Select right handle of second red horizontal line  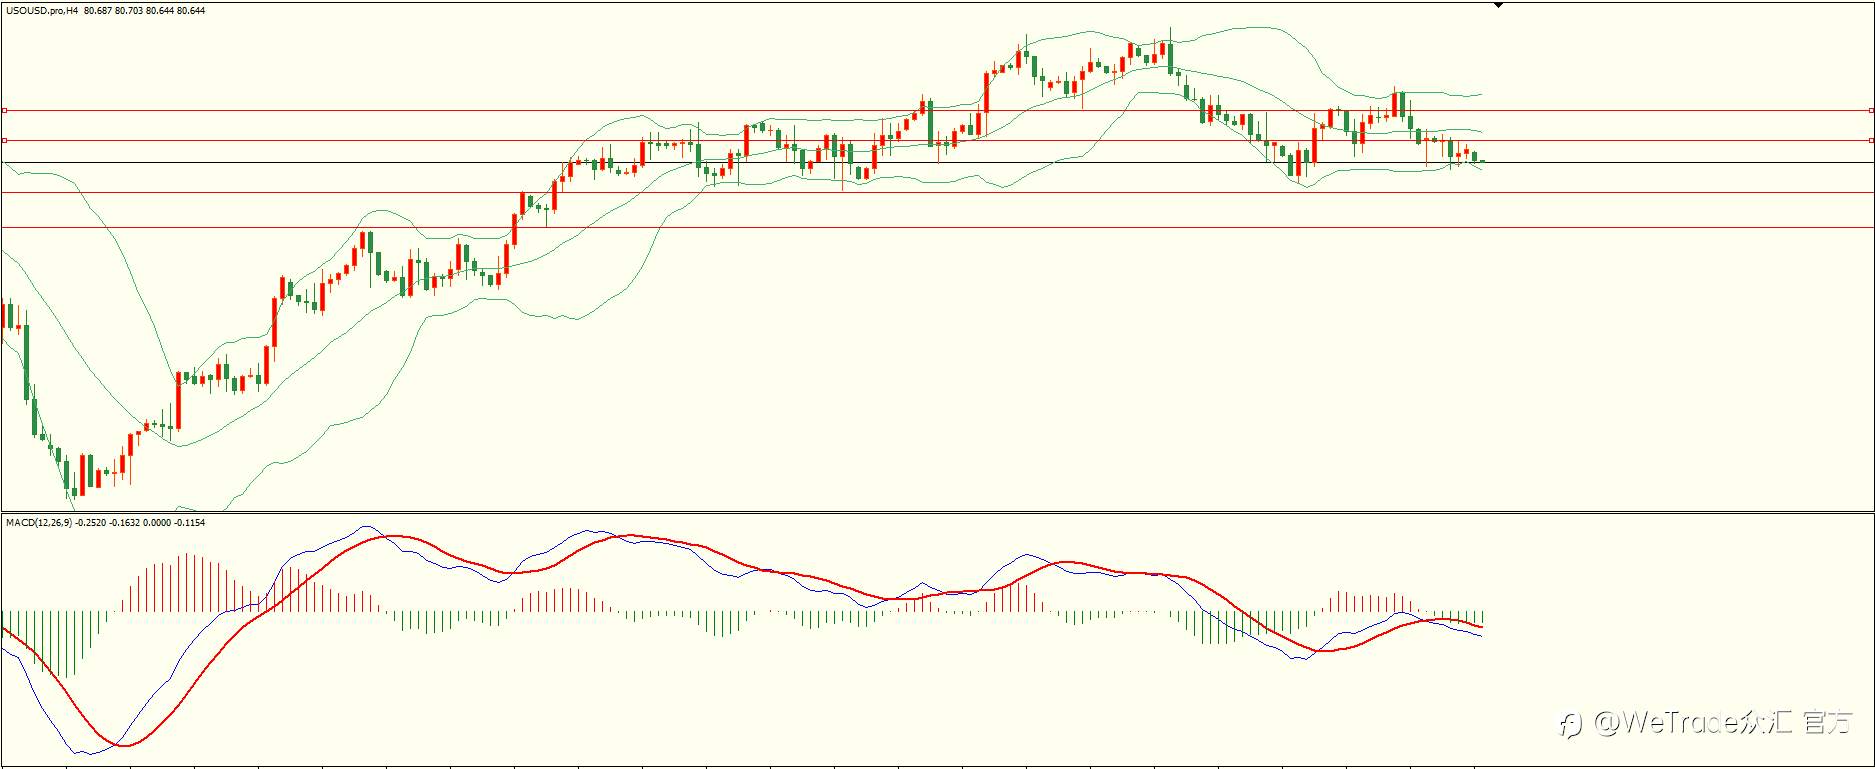[1871, 141]
